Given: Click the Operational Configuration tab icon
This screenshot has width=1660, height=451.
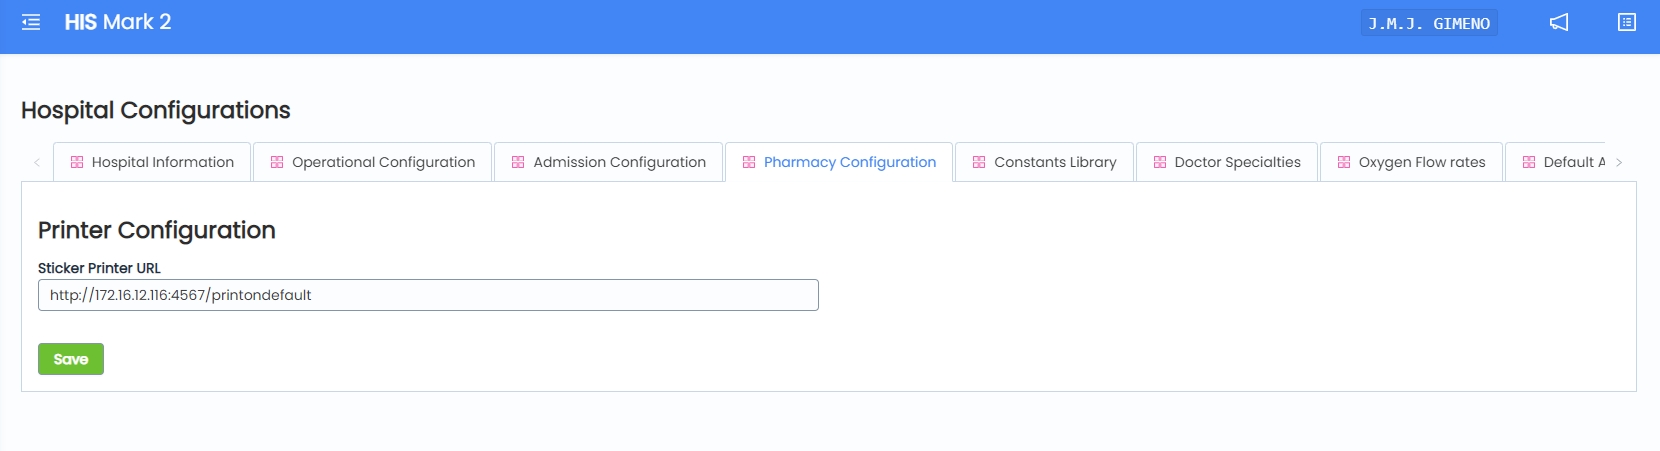Looking at the screenshot, I should [277, 162].
